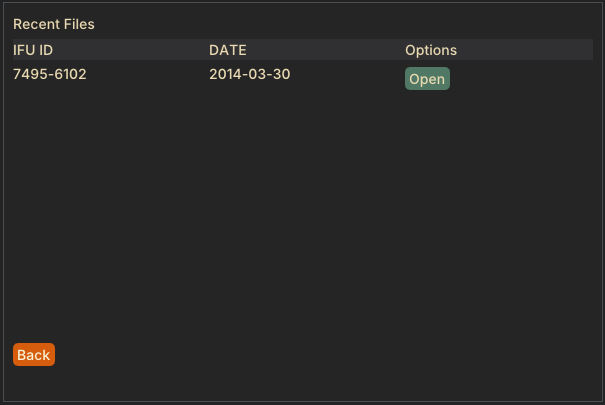Image resolution: width=605 pixels, height=405 pixels.
Task: Return to previous screen with Back
Action: coord(34,354)
